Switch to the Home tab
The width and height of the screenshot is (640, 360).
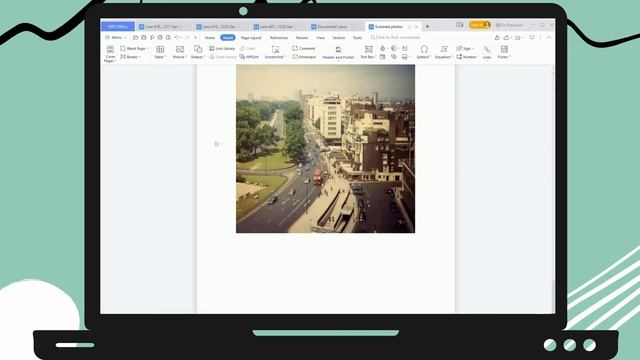click(210, 38)
